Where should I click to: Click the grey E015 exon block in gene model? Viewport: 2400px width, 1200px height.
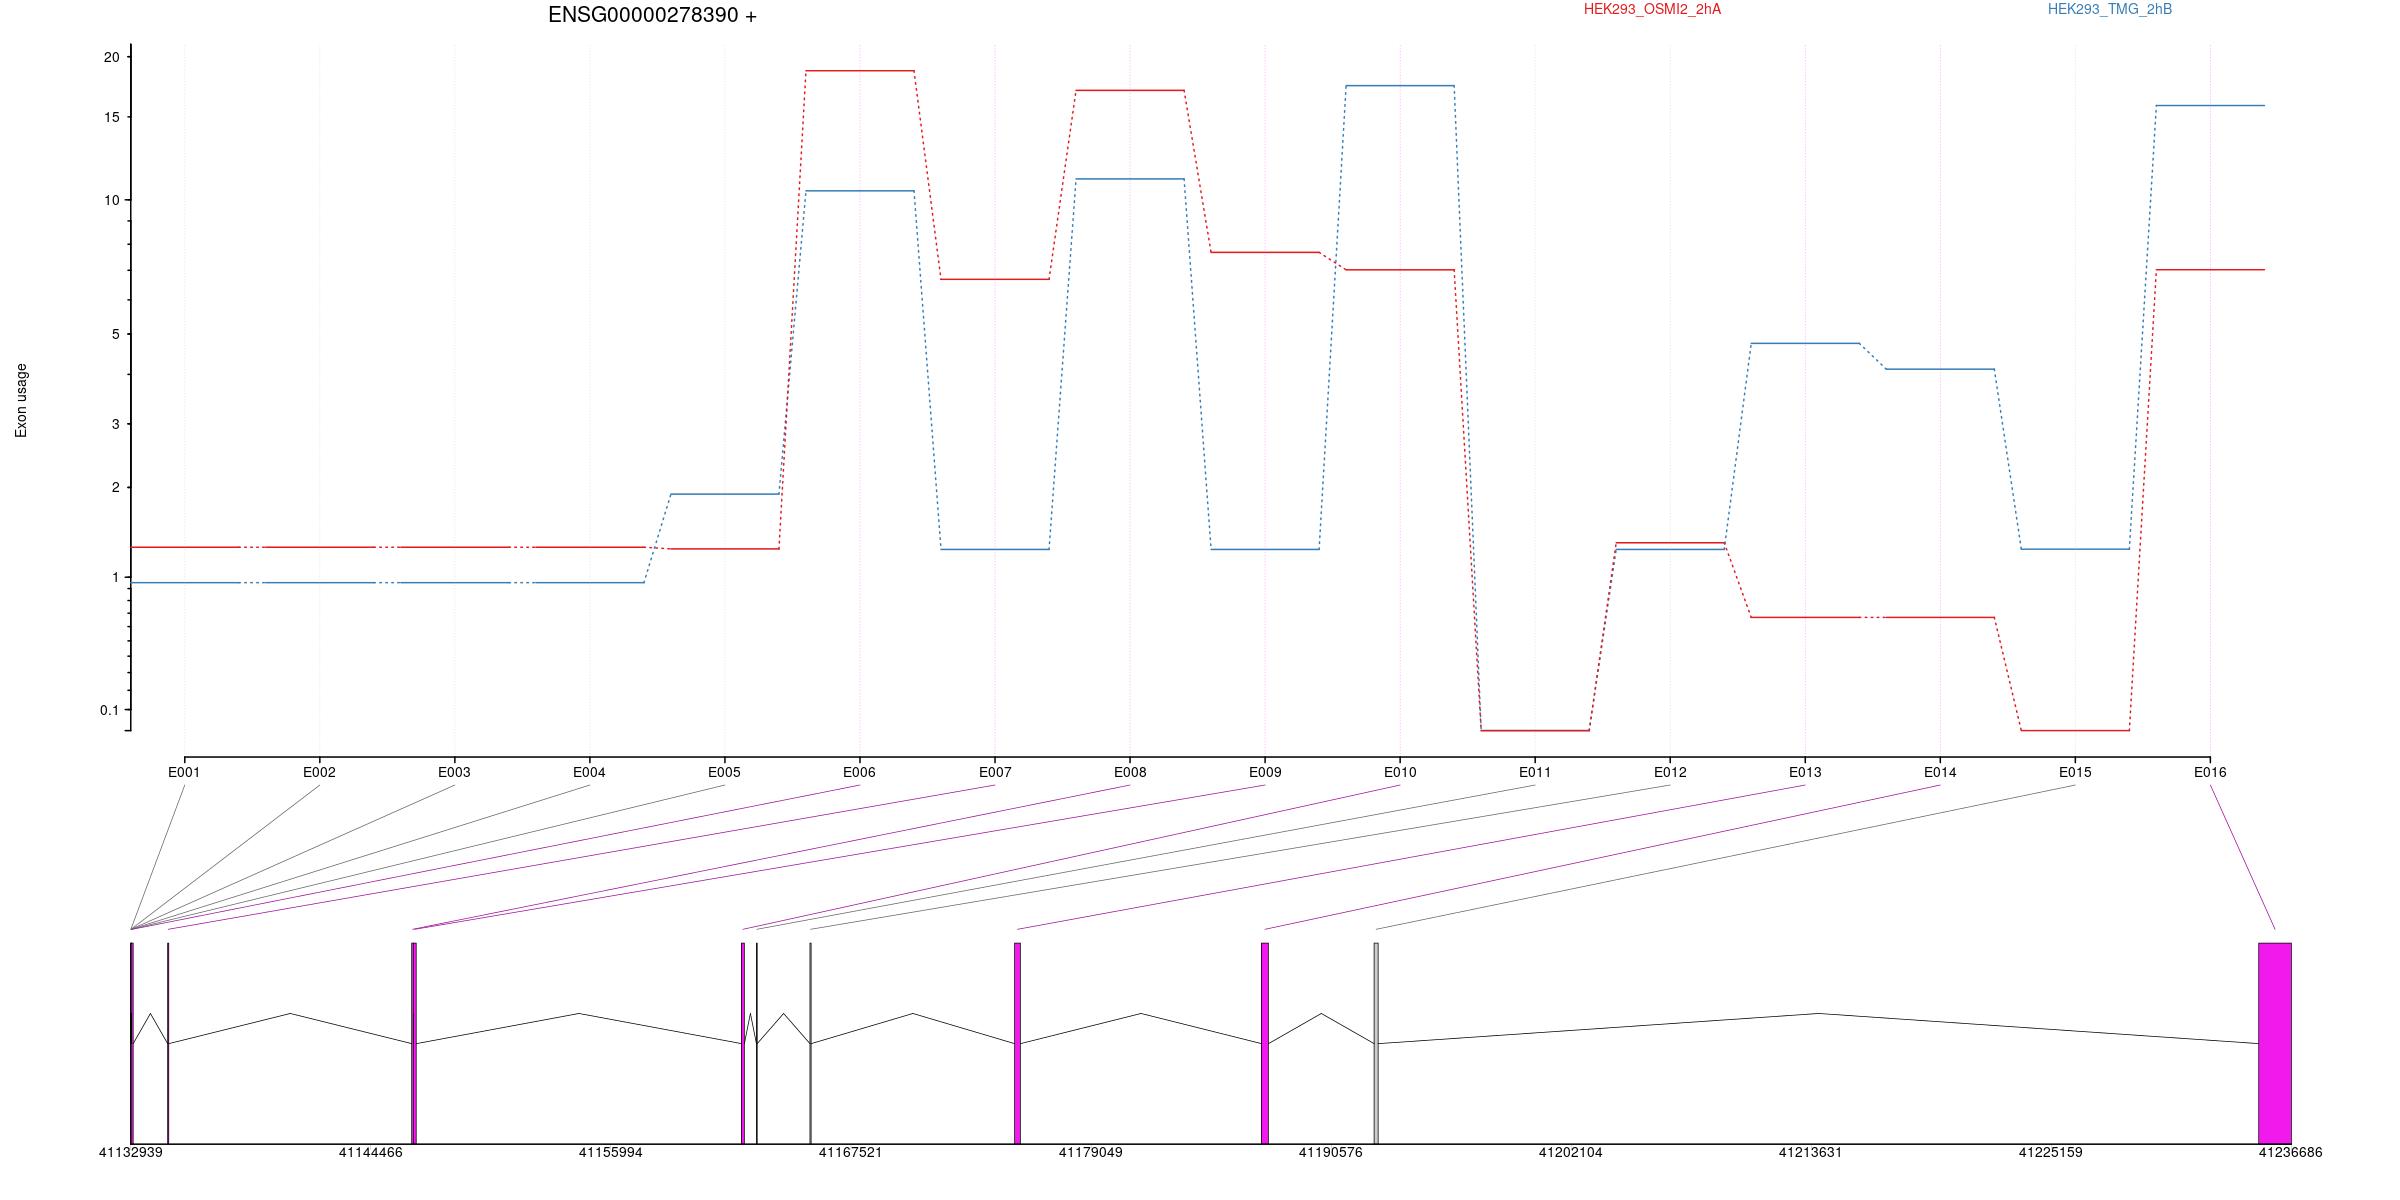pyautogui.click(x=1376, y=1043)
